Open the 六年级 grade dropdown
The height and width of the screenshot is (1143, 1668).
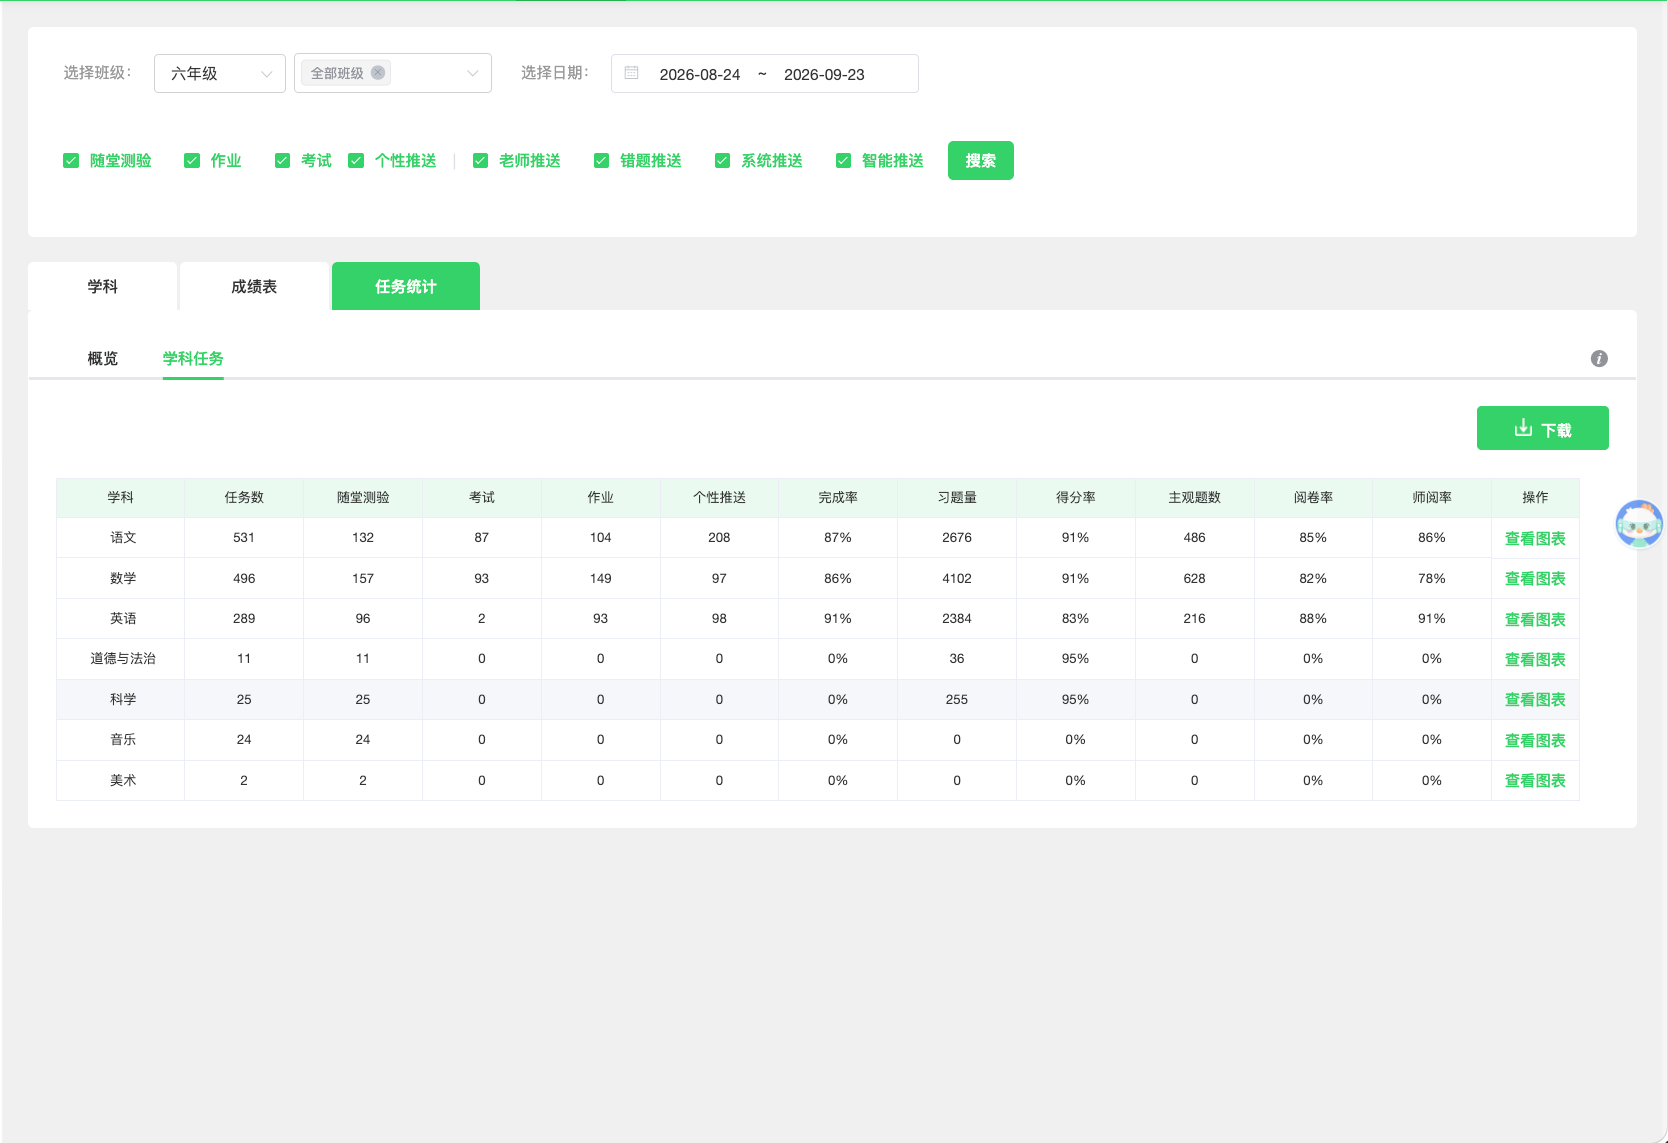[220, 73]
